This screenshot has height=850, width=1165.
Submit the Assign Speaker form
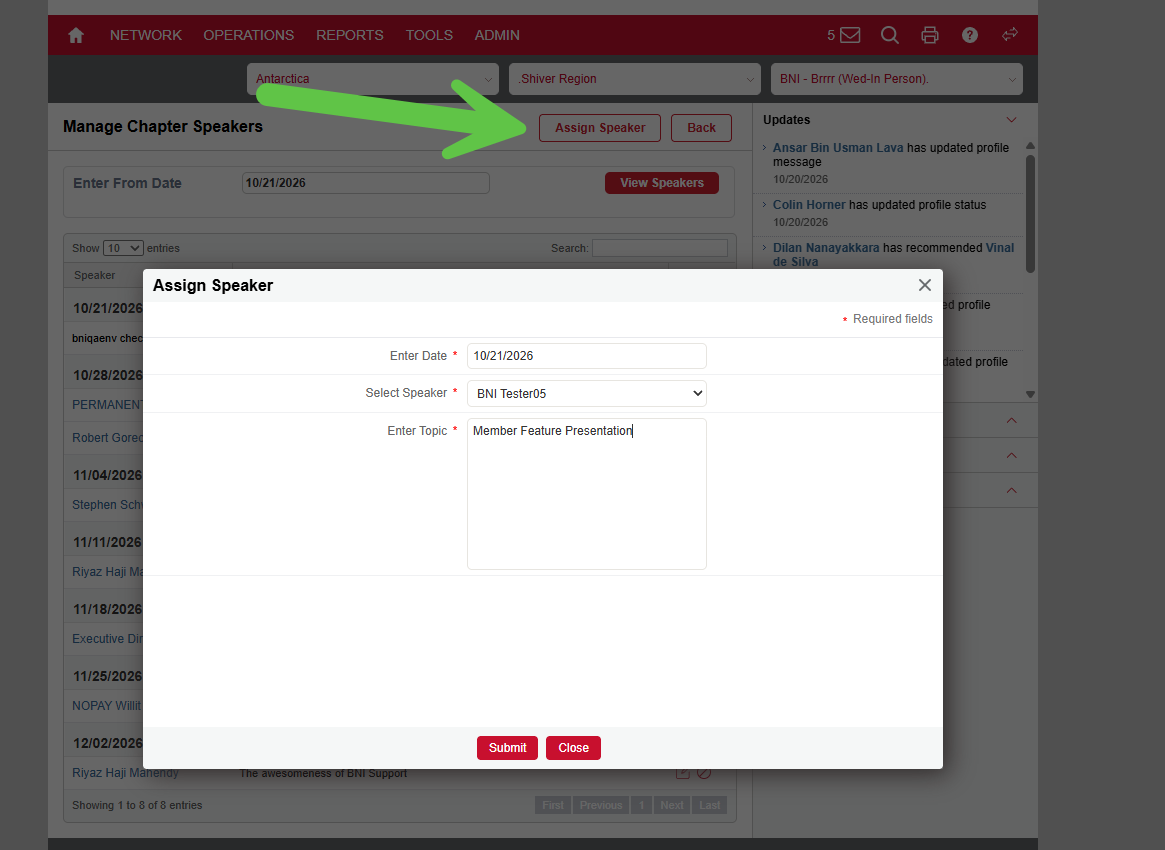[507, 747]
